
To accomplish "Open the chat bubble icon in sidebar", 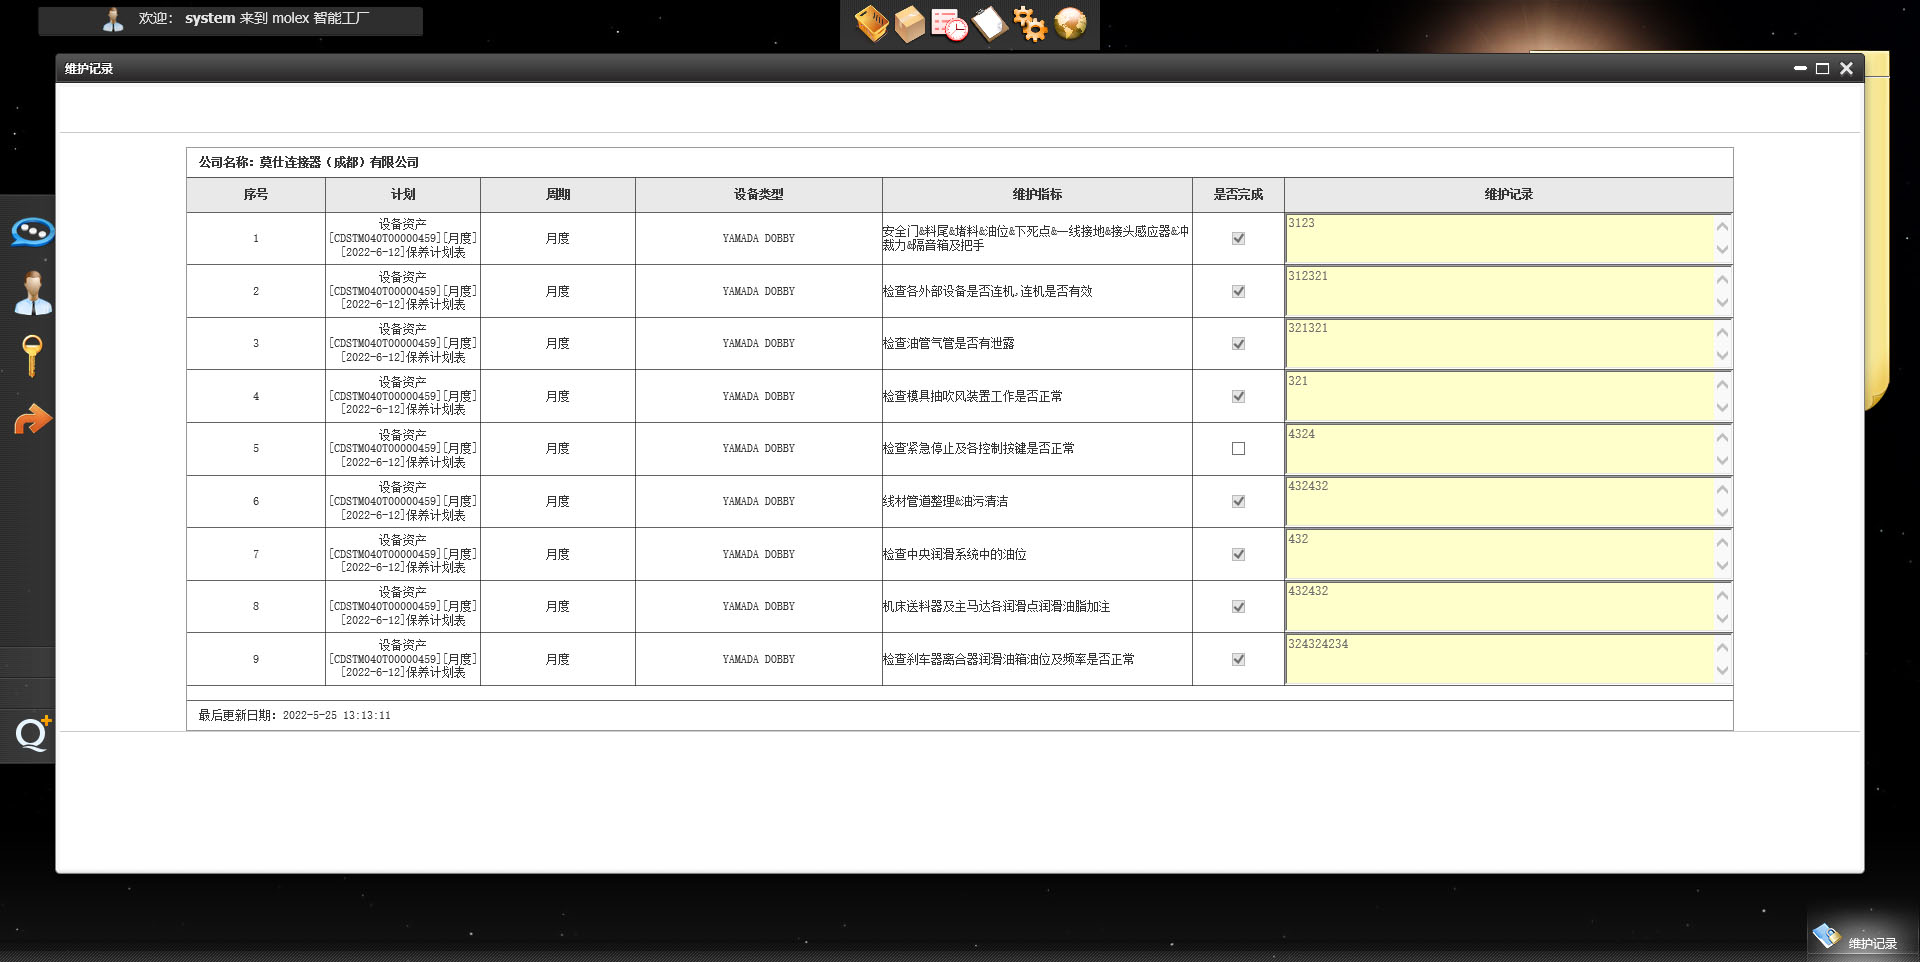I will [x=32, y=232].
